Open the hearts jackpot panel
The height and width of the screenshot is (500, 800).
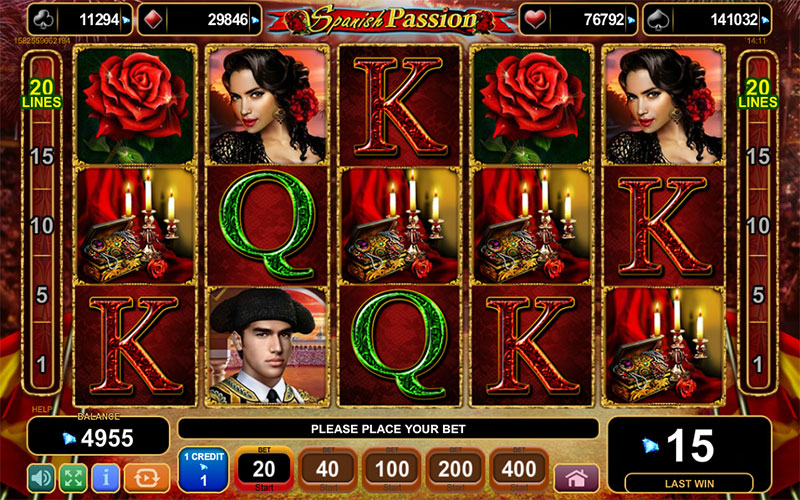[x=579, y=20]
